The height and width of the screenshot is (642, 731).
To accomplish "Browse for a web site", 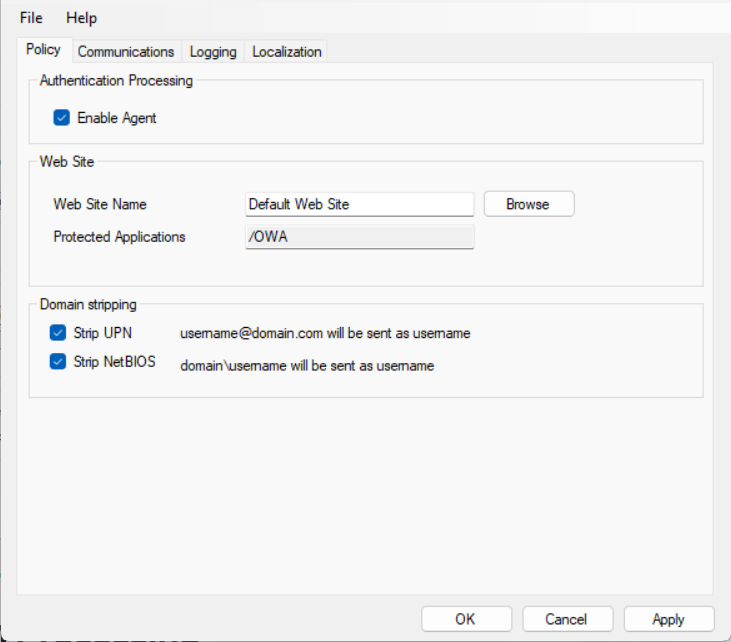I will click(529, 204).
